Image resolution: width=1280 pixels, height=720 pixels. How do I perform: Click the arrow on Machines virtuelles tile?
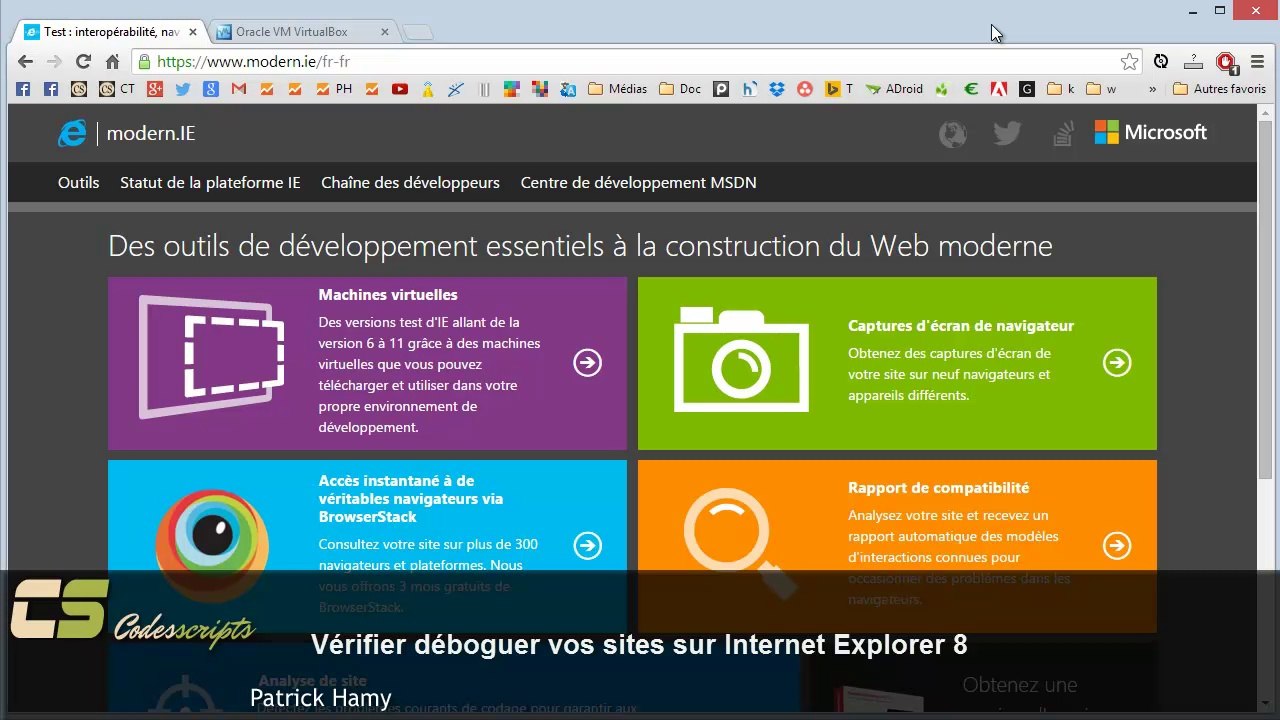tap(588, 363)
